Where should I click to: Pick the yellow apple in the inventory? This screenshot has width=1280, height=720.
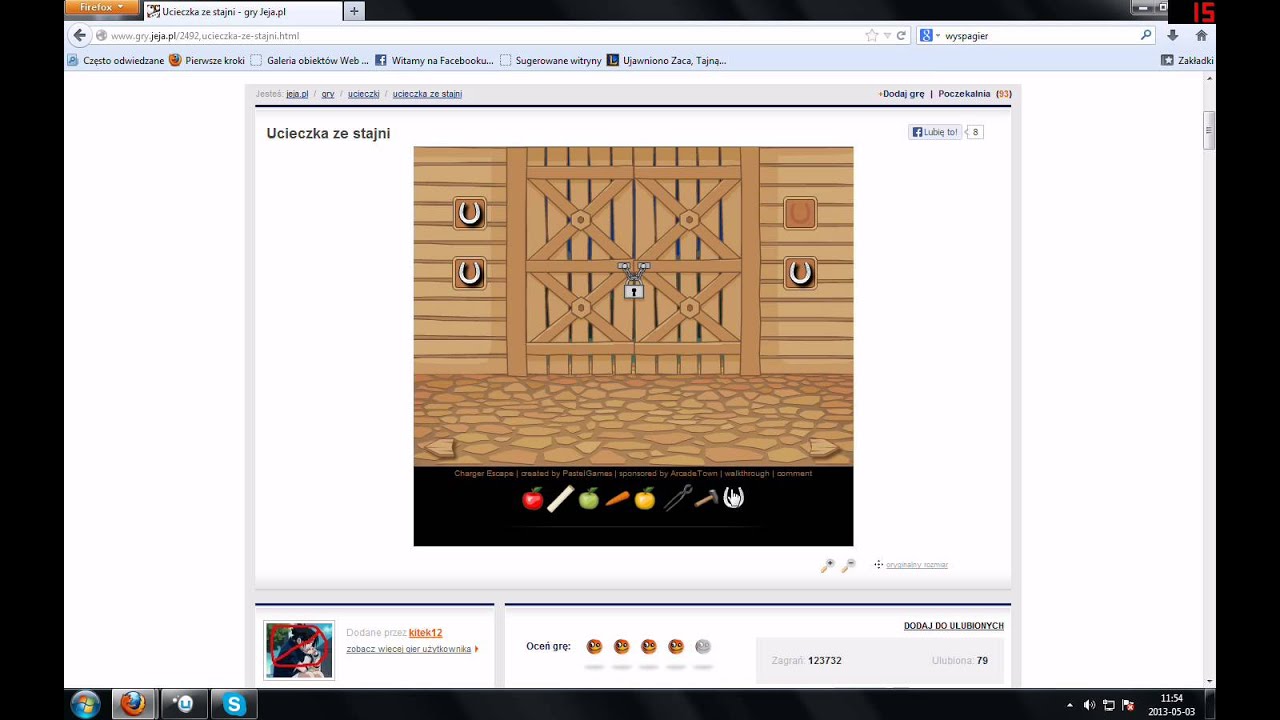[645, 498]
